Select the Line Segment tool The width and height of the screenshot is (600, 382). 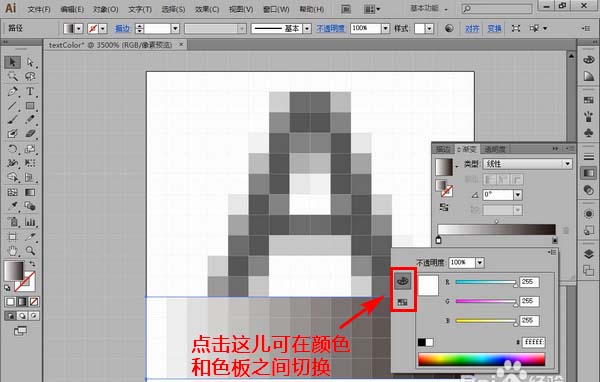13,105
